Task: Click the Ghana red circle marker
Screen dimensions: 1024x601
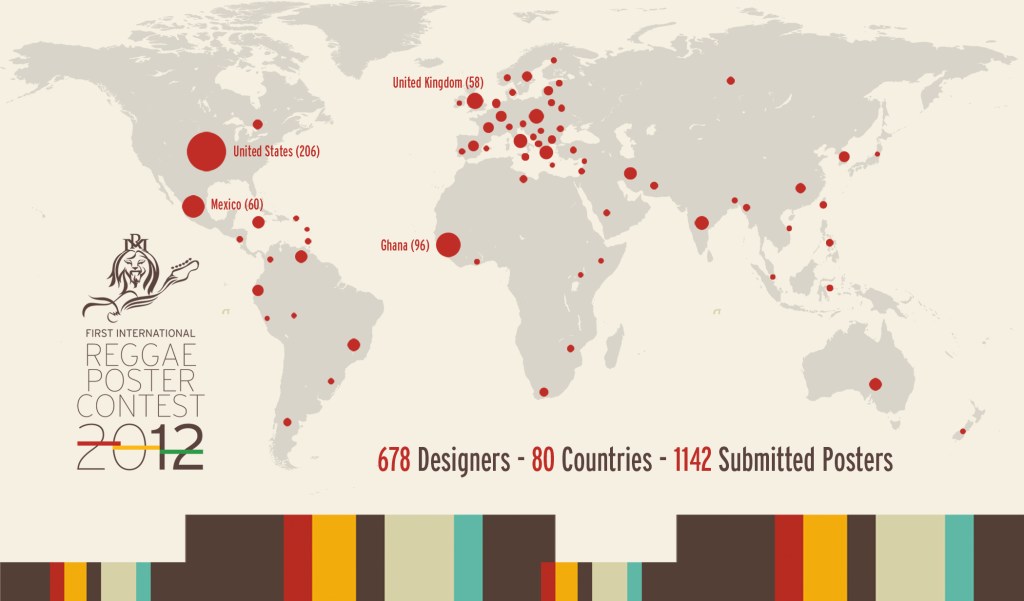Action: tap(448, 244)
